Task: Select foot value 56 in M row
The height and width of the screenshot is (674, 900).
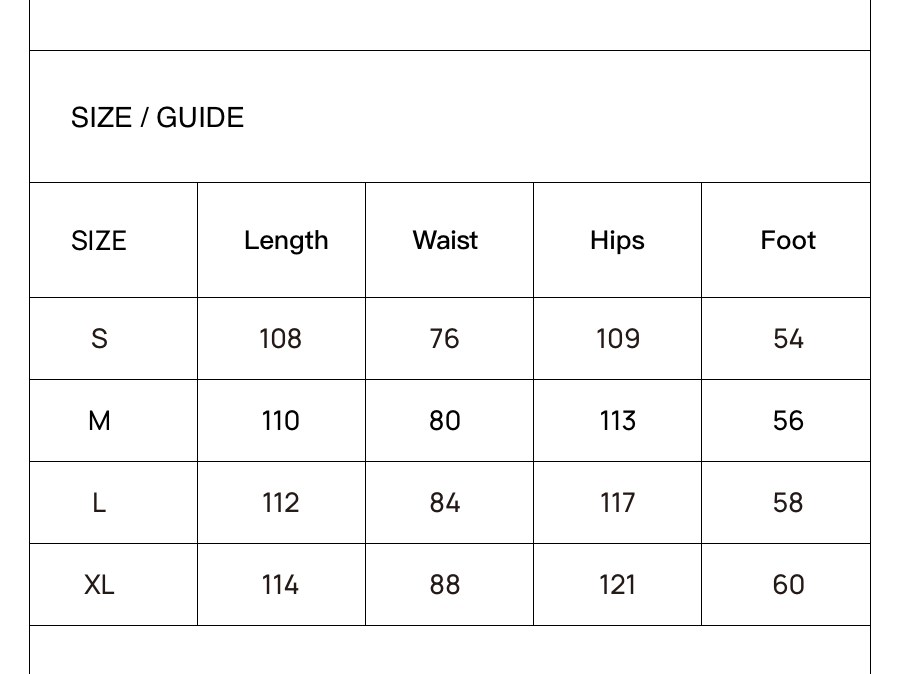Action: pyautogui.click(x=788, y=421)
